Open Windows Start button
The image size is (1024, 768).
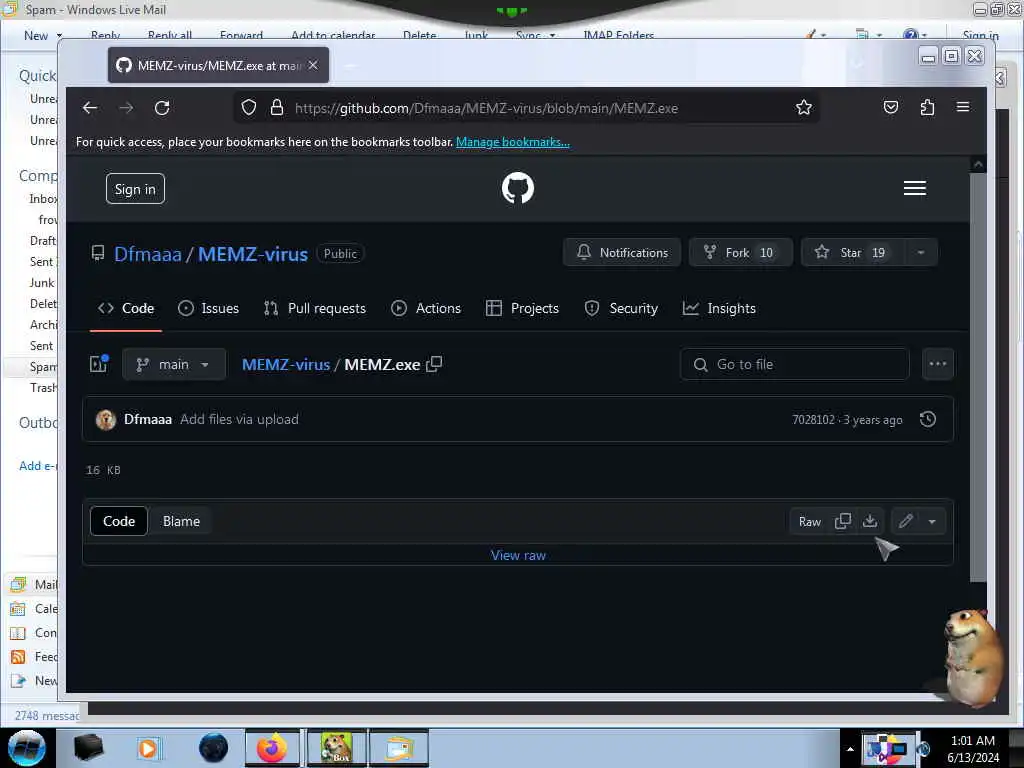point(26,748)
